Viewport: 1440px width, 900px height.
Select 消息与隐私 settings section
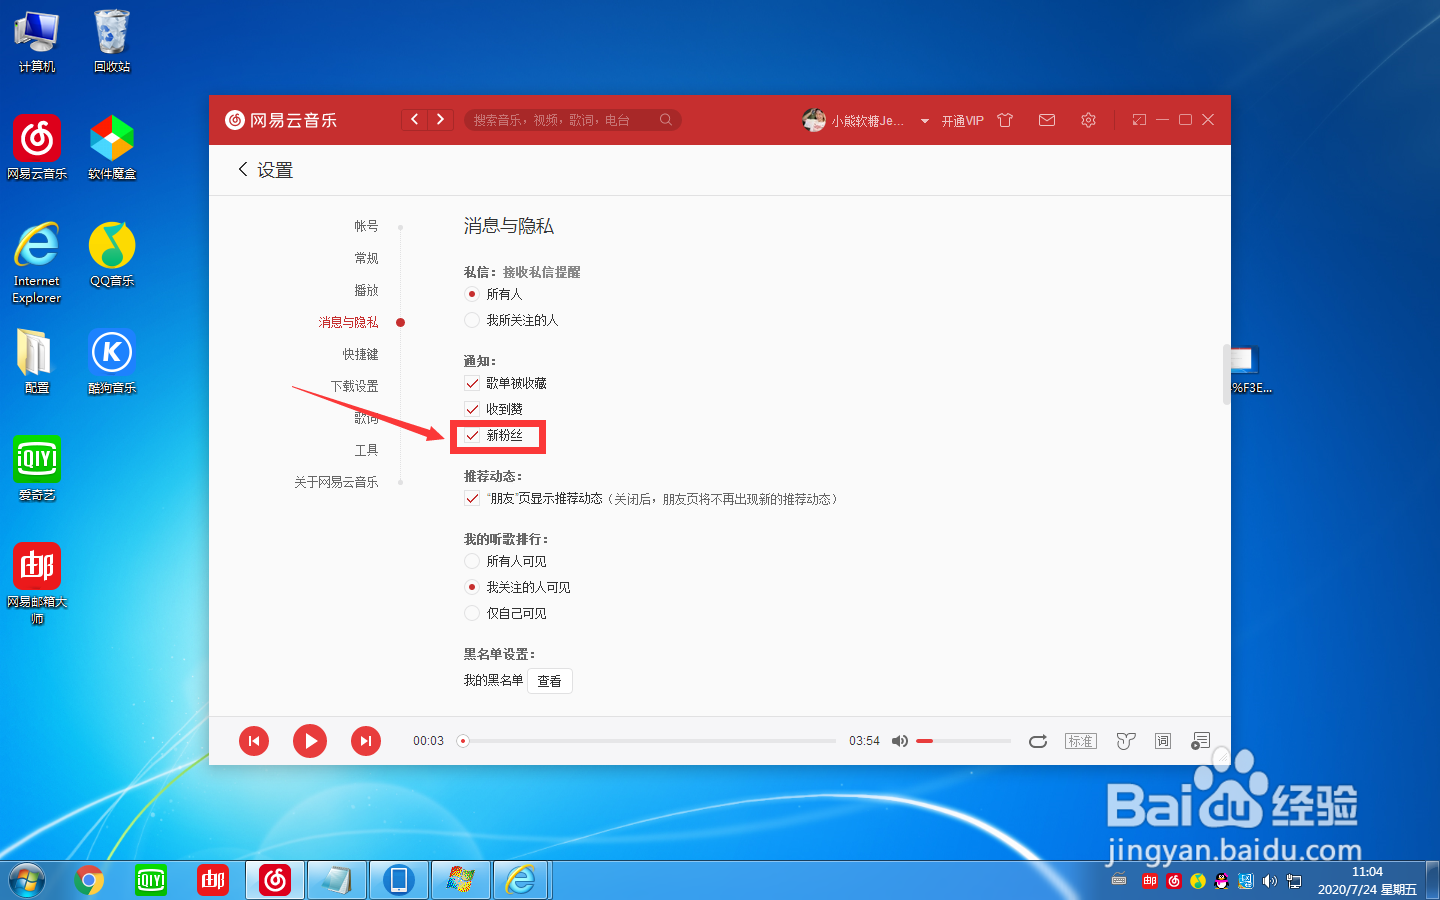[x=348, y=322]
